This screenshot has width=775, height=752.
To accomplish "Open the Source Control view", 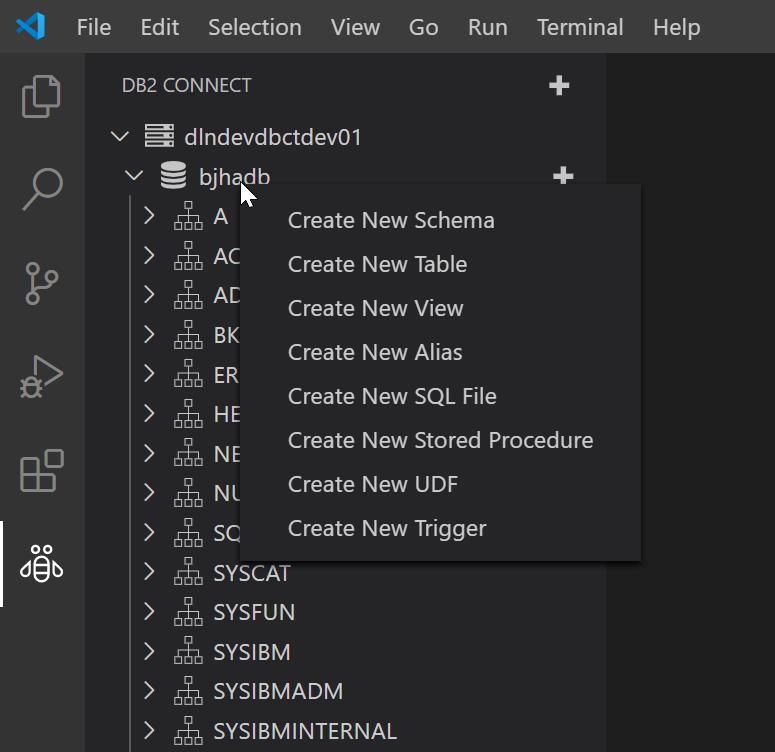I will coord(42,283).
